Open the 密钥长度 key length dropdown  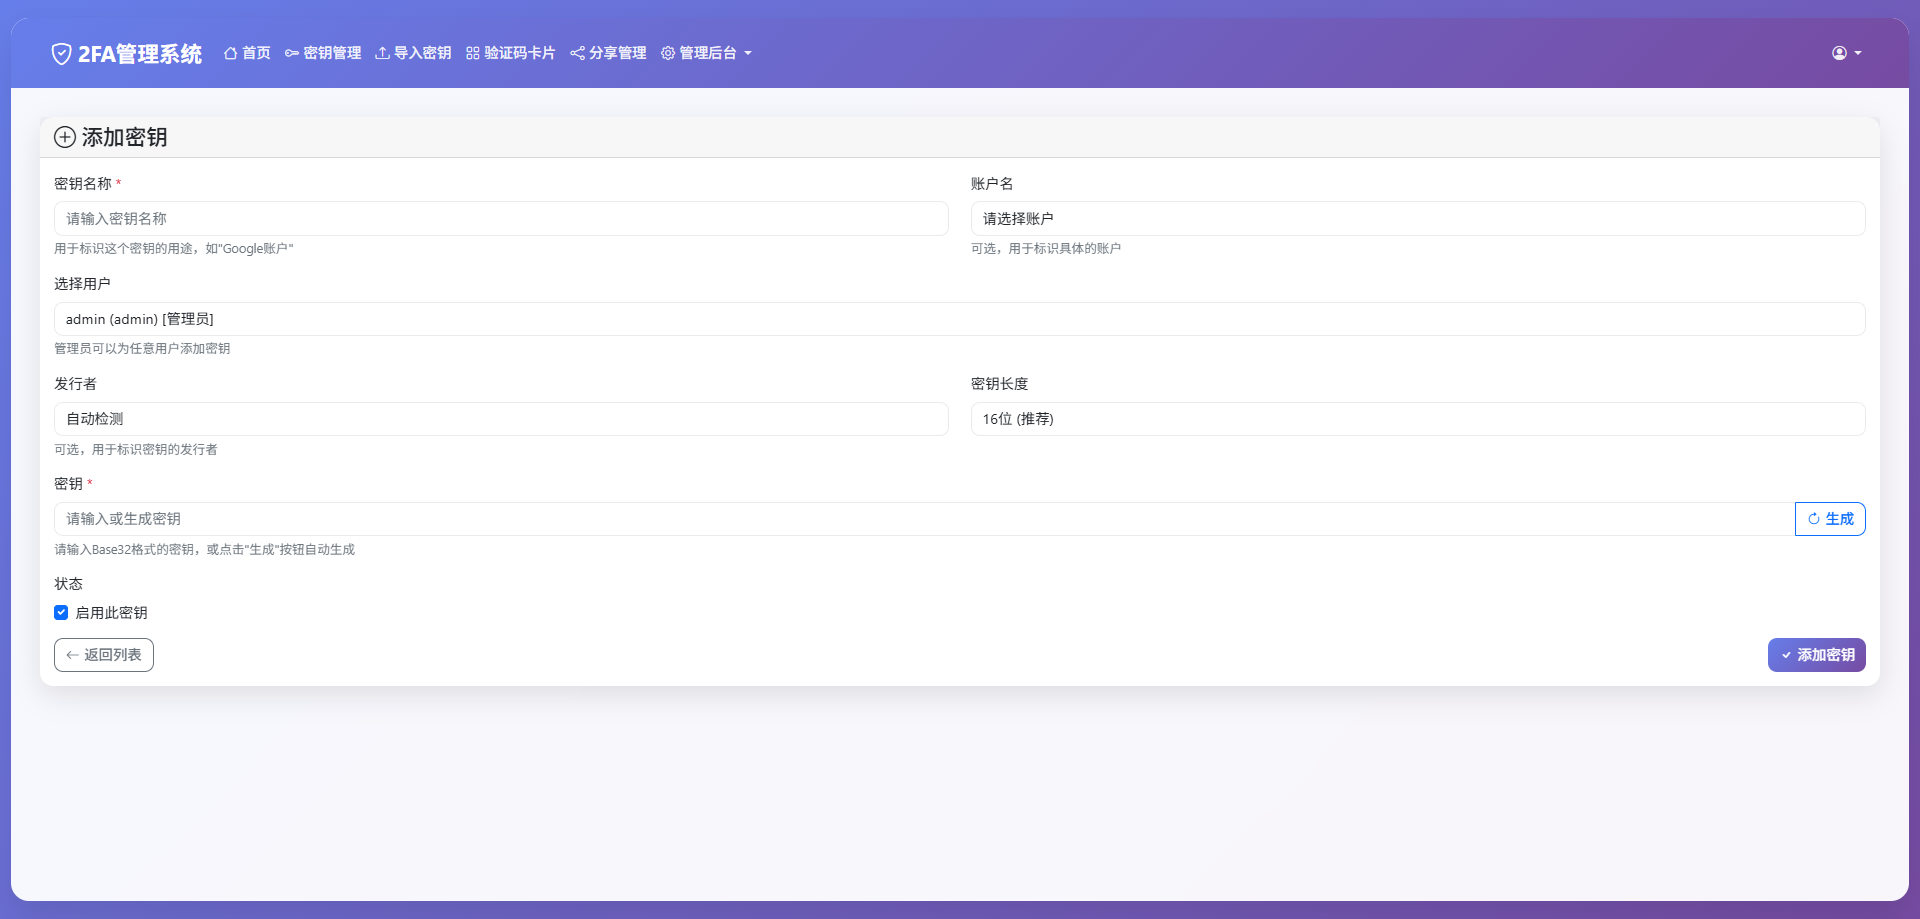[1418, 419]
